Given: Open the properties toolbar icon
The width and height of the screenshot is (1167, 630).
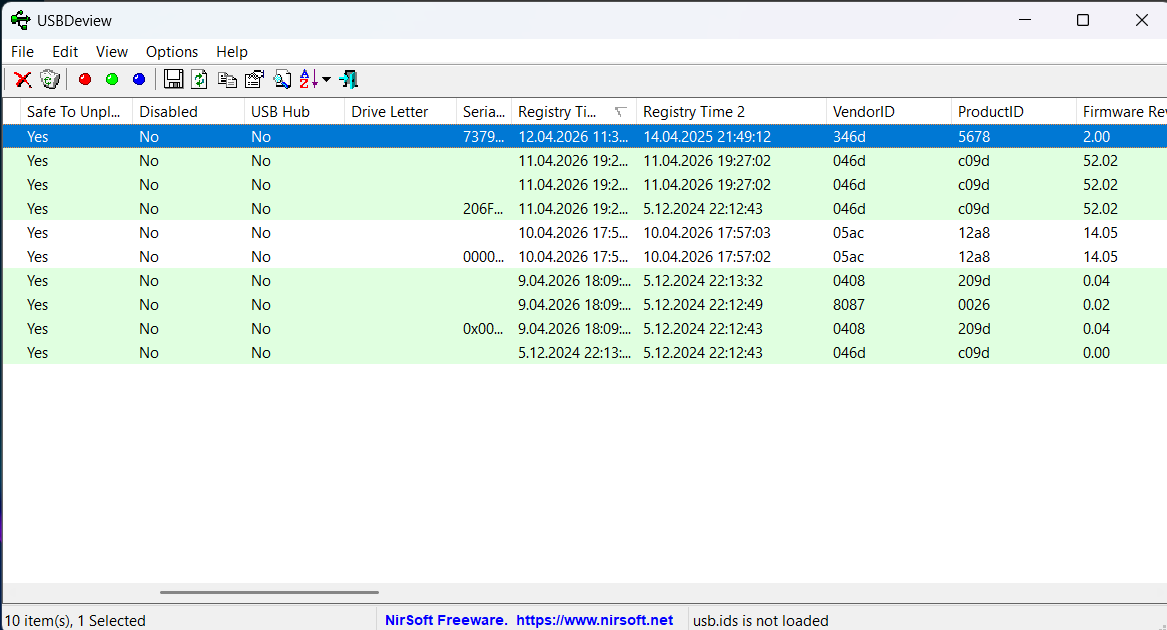Looking at the screenshot, I should [255, 79].
